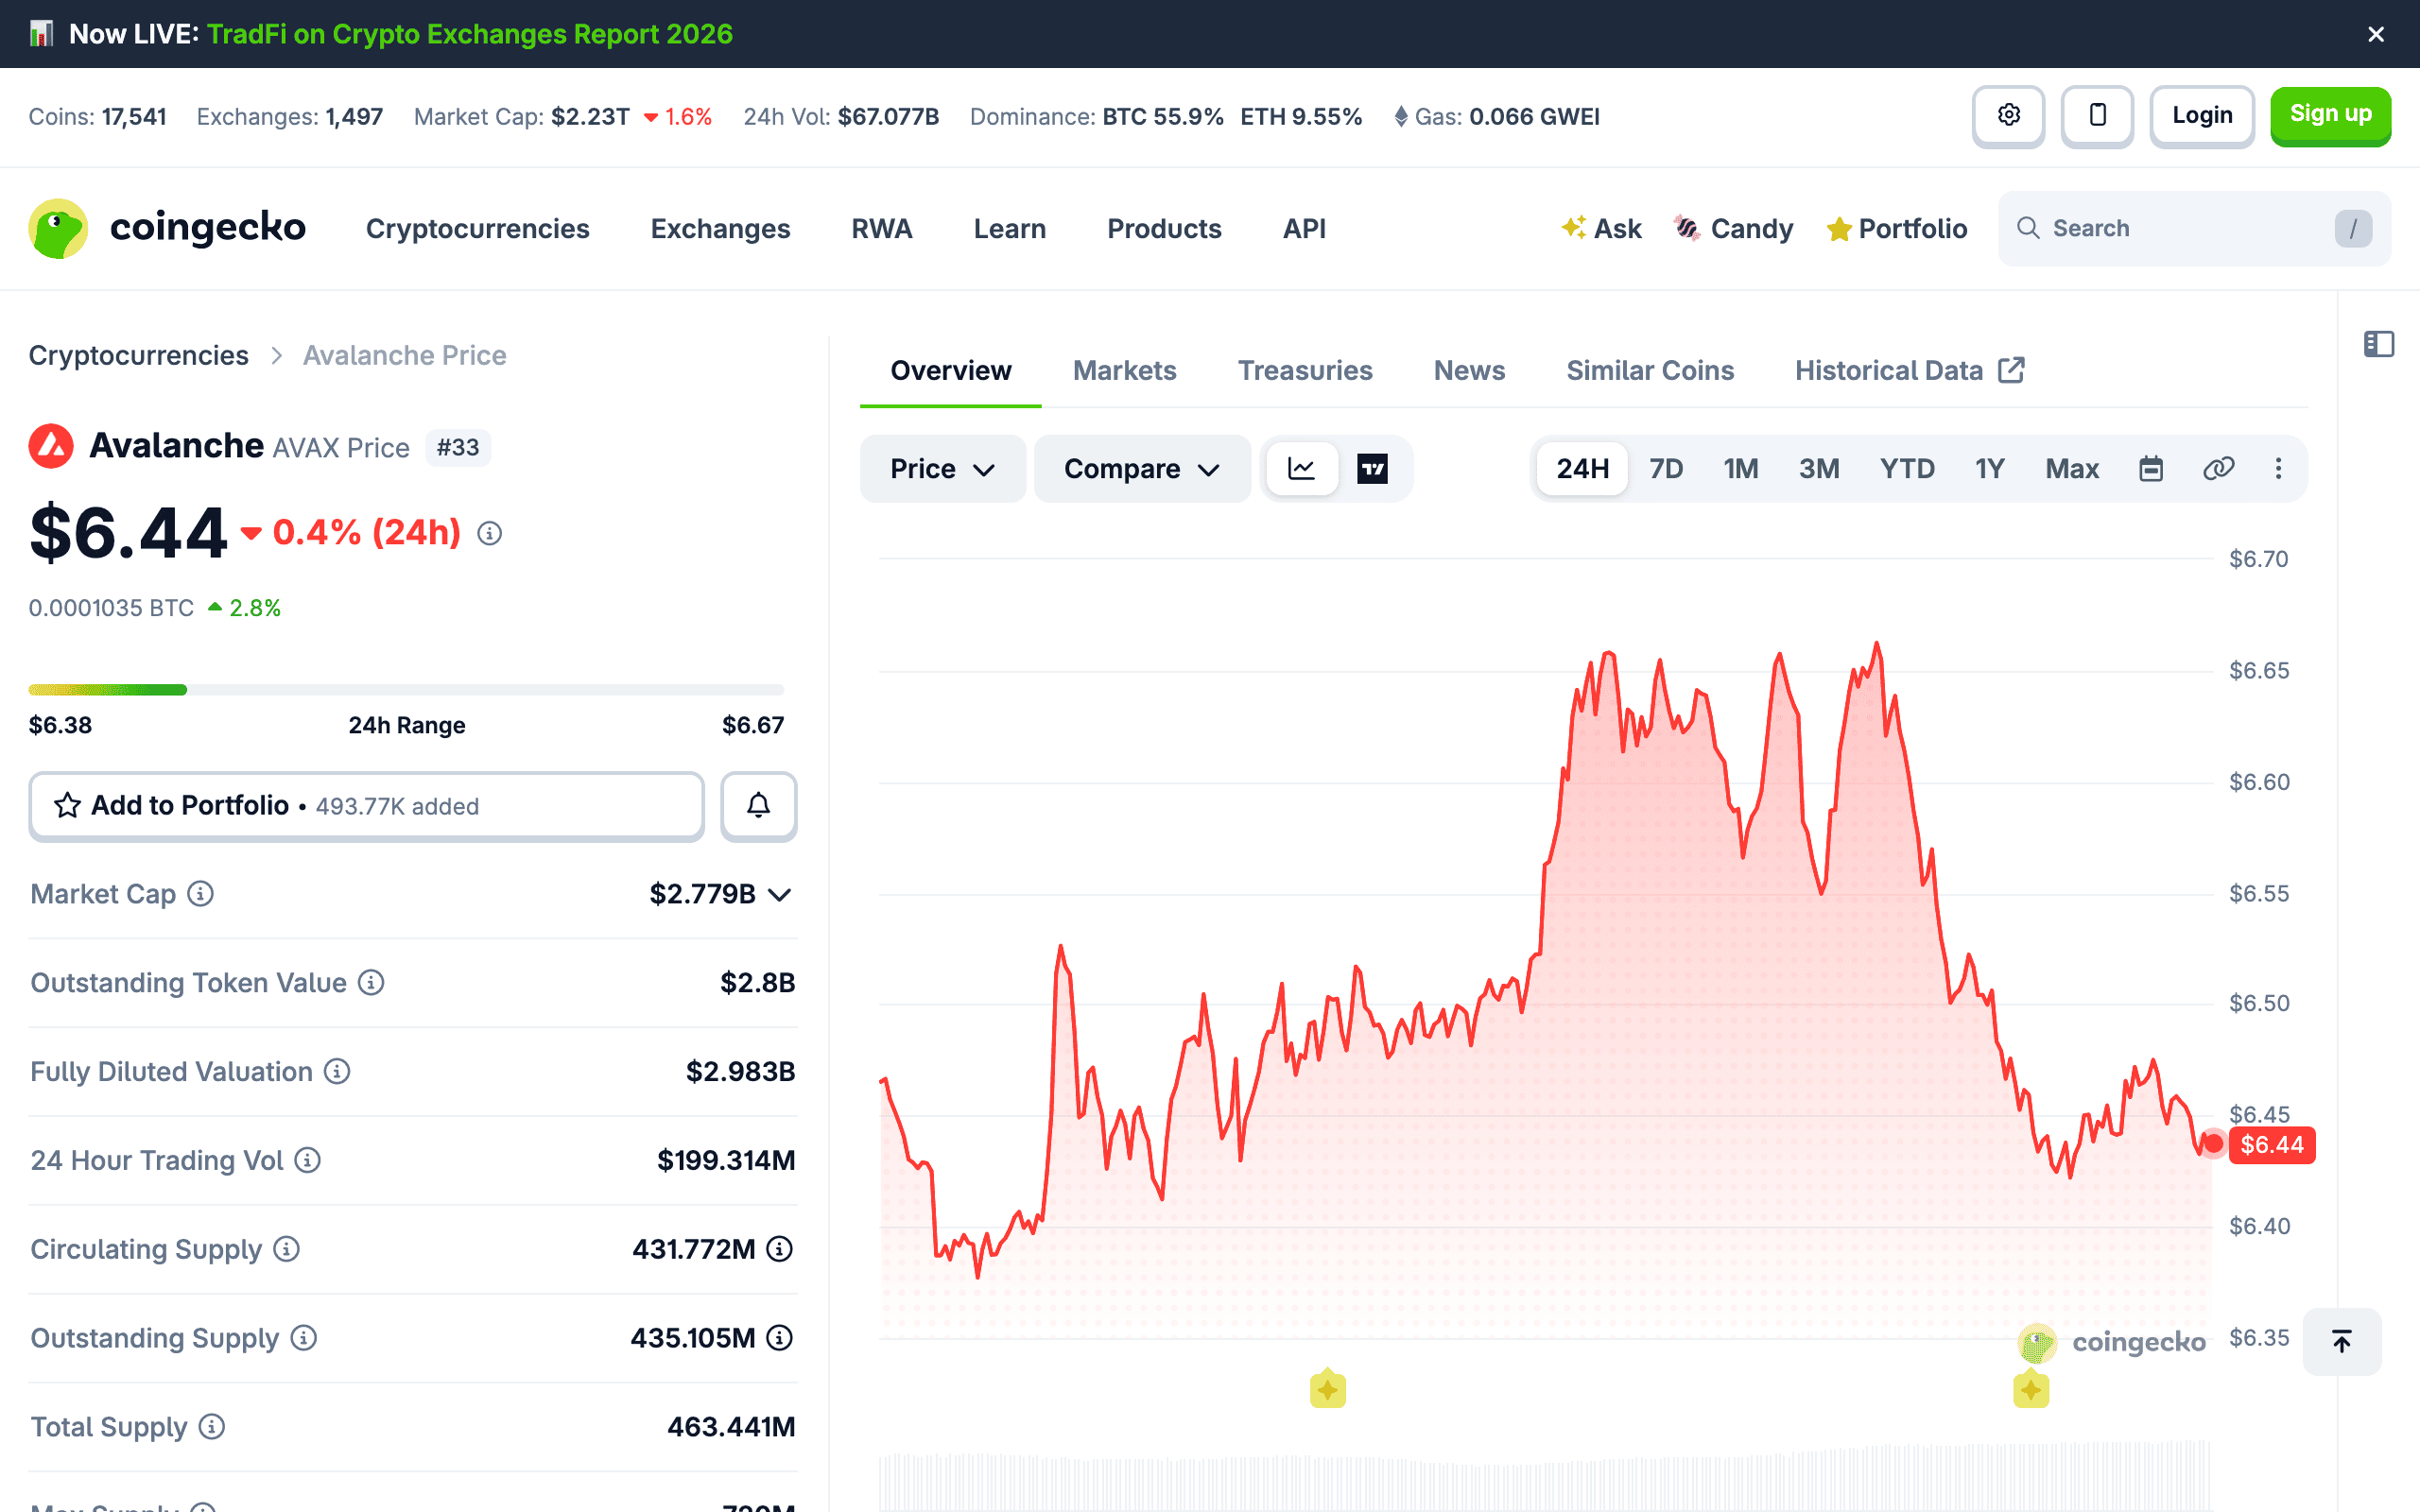Click the mobile app phone icon
The height and width of the screenshot is (1512, 2420).
tap(2097, 116)
